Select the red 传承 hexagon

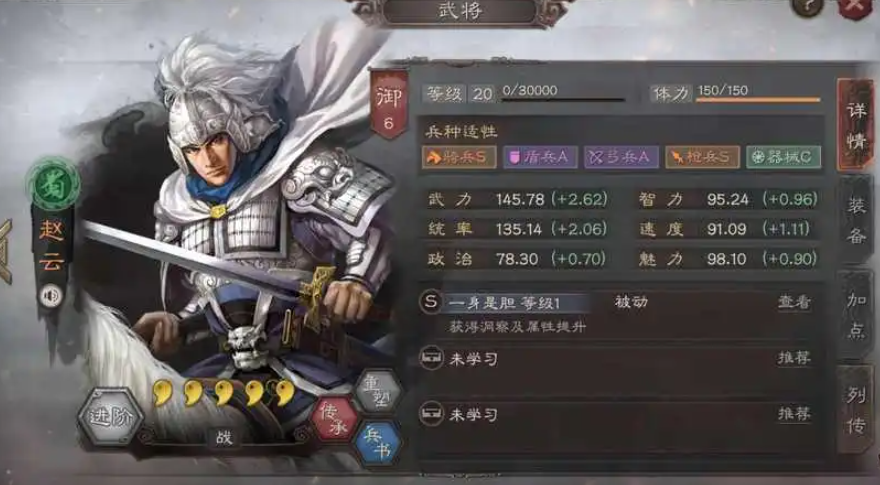[x=334, y=419]
